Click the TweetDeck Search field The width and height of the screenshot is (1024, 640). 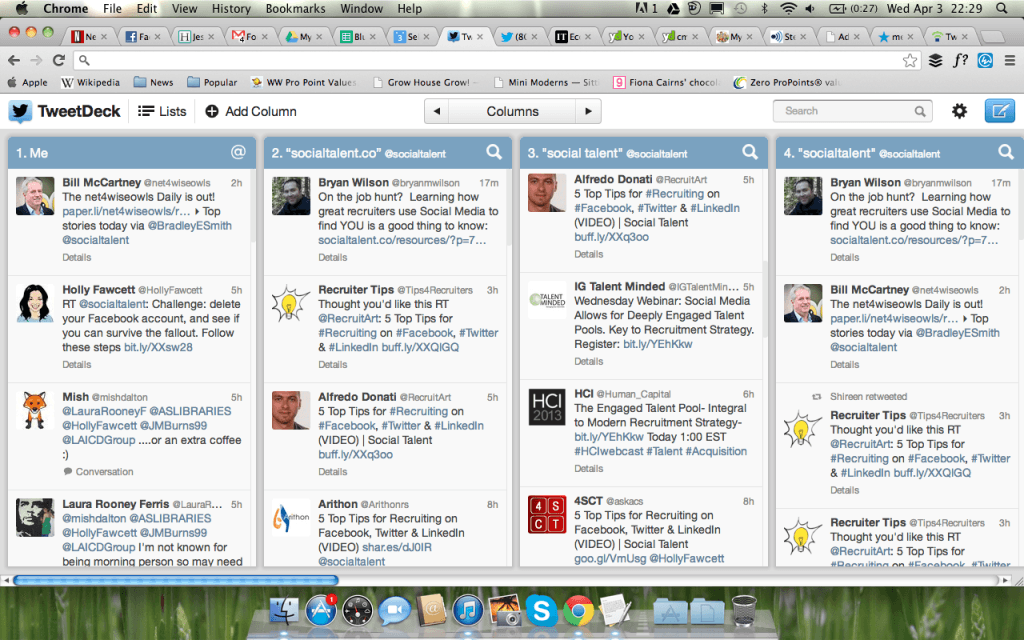pos(852,111)
